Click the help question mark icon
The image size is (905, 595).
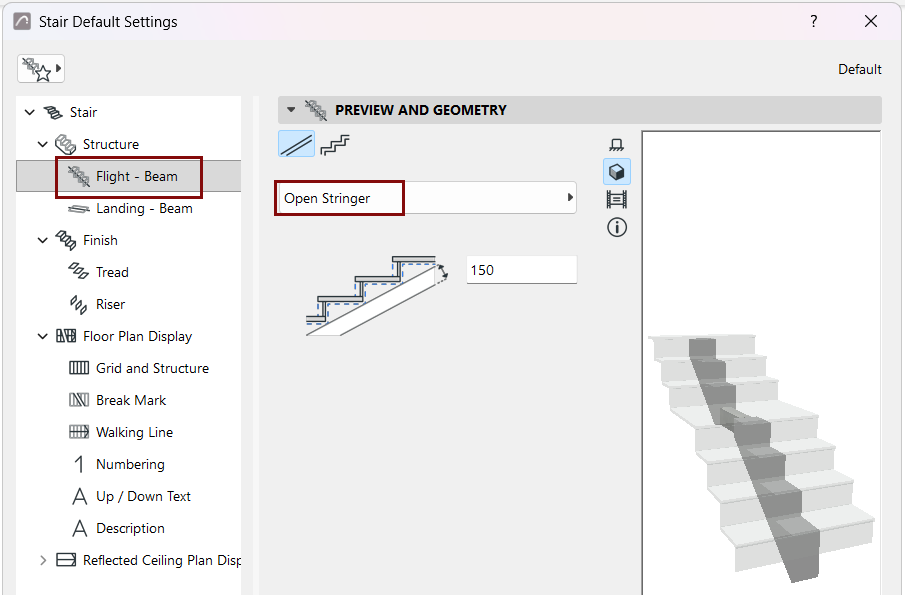(814, 21)
